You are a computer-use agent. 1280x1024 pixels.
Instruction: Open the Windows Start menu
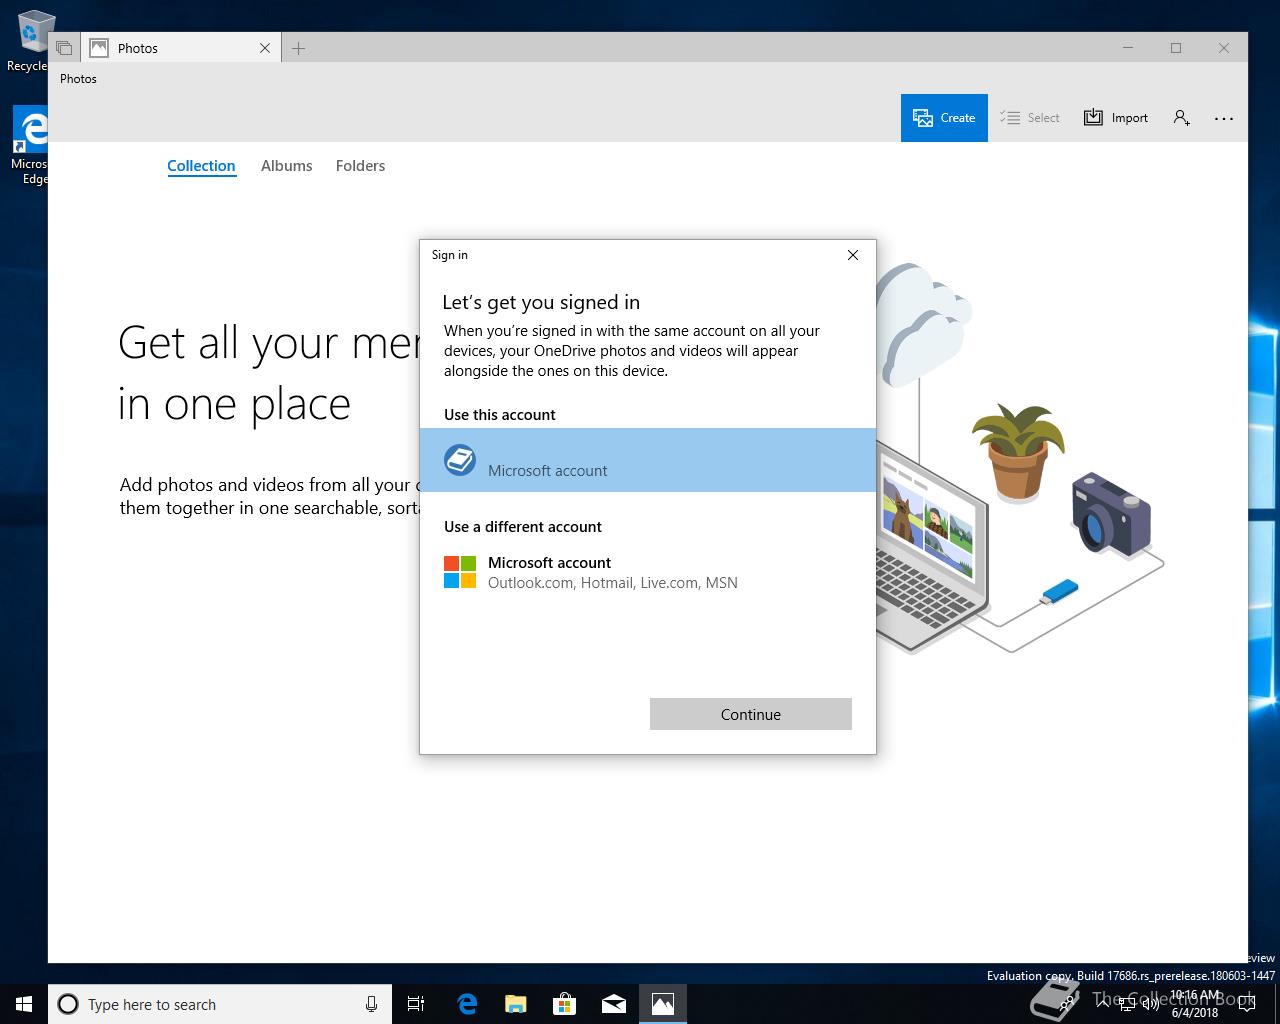pyautogui.click(x=24, y=1004)
